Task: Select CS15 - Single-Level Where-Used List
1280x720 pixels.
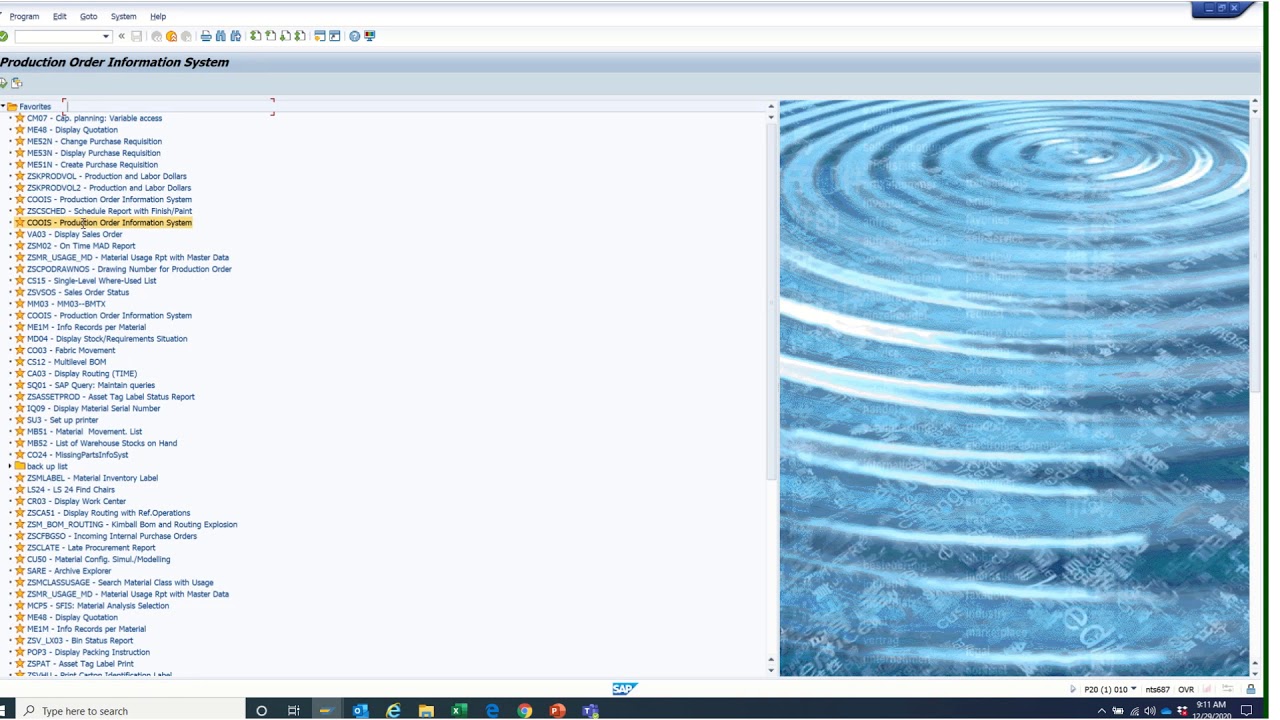Action: (92, 280)
